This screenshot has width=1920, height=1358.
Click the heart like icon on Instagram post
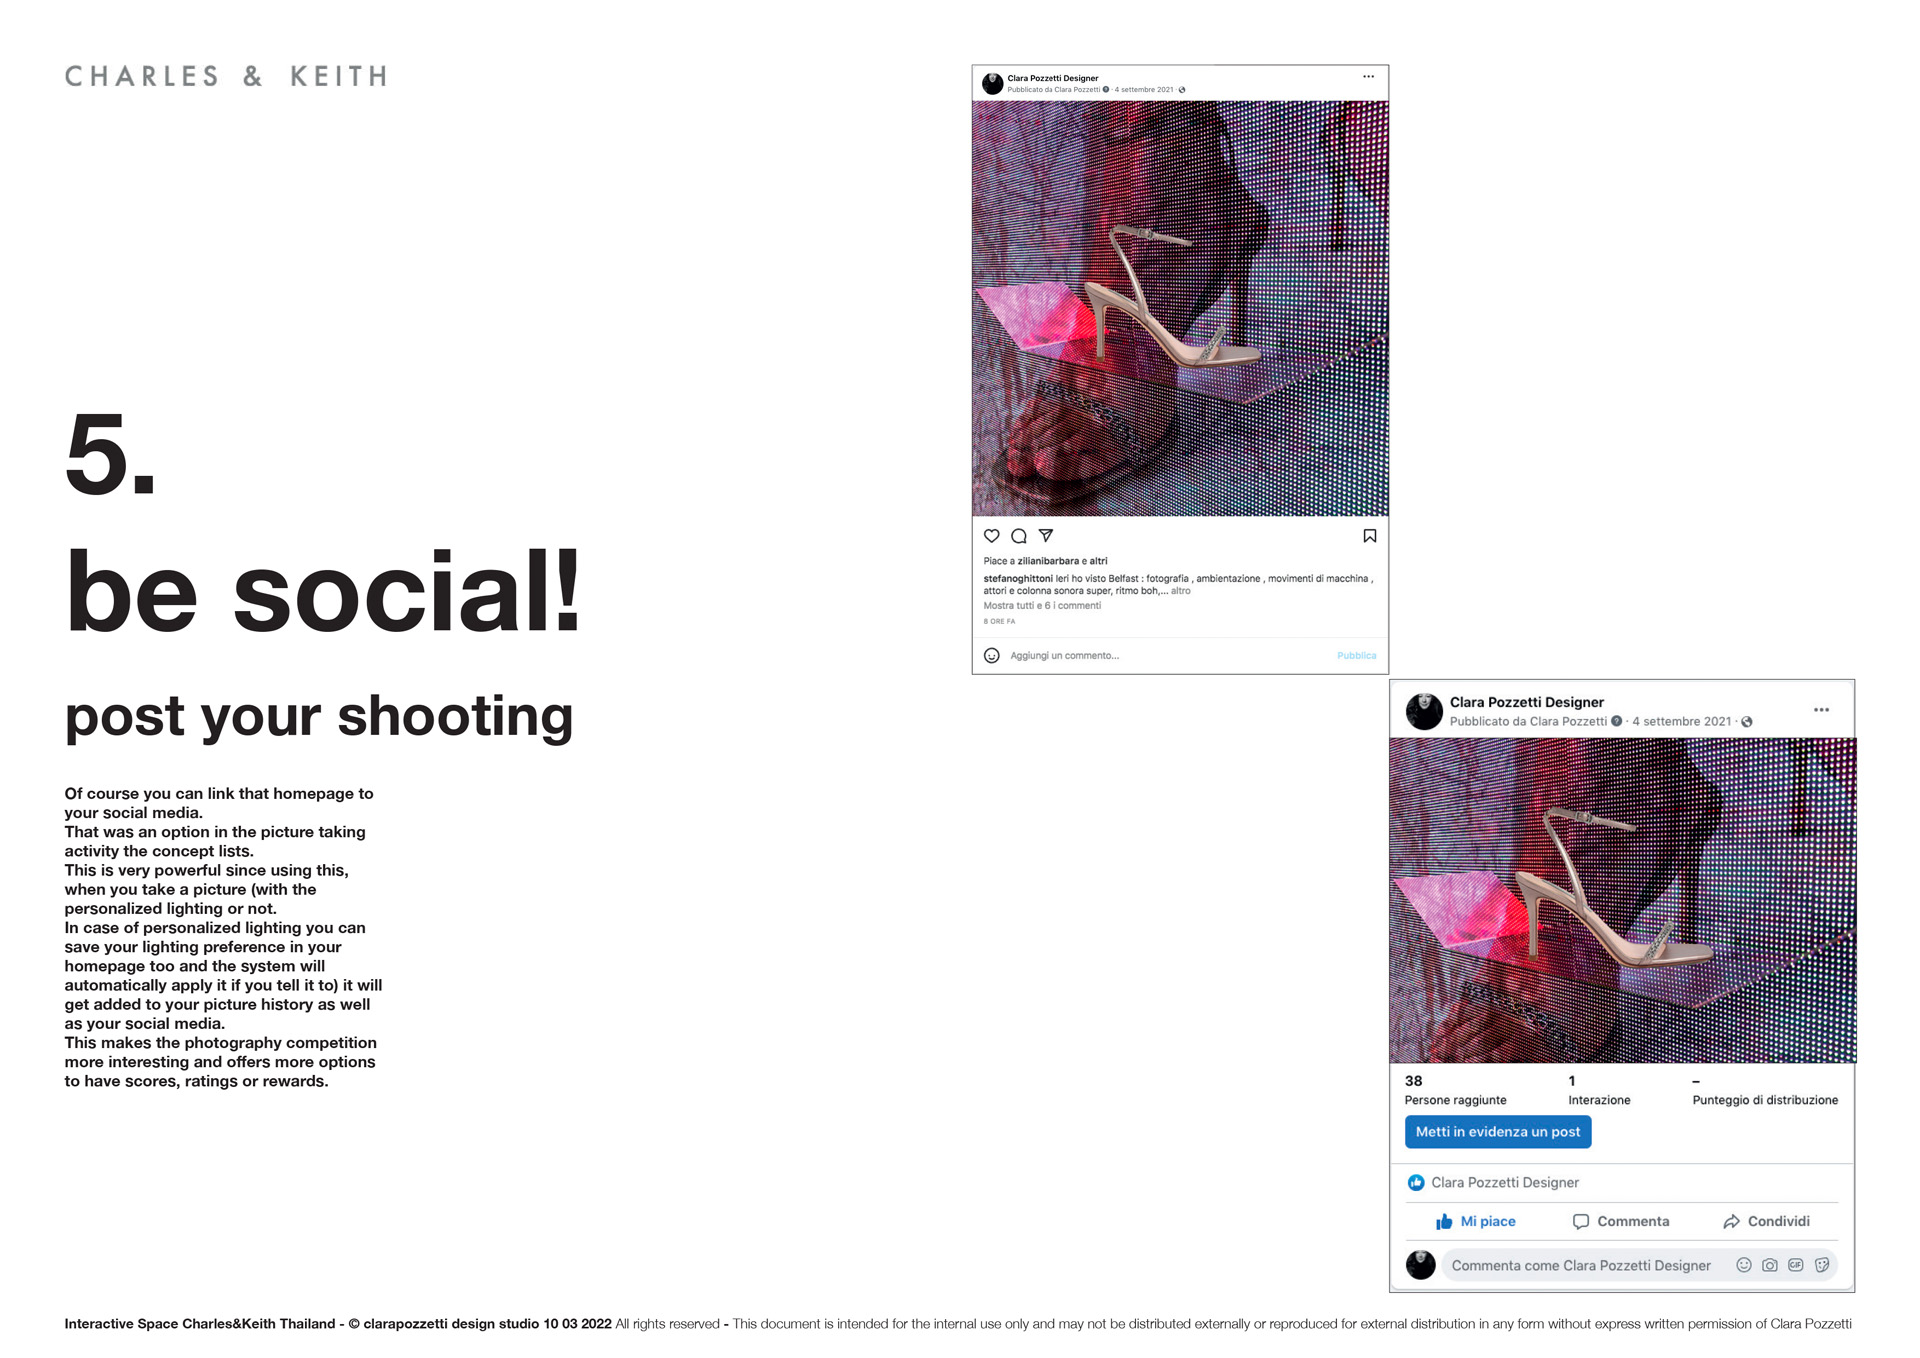tap(991, 536)
